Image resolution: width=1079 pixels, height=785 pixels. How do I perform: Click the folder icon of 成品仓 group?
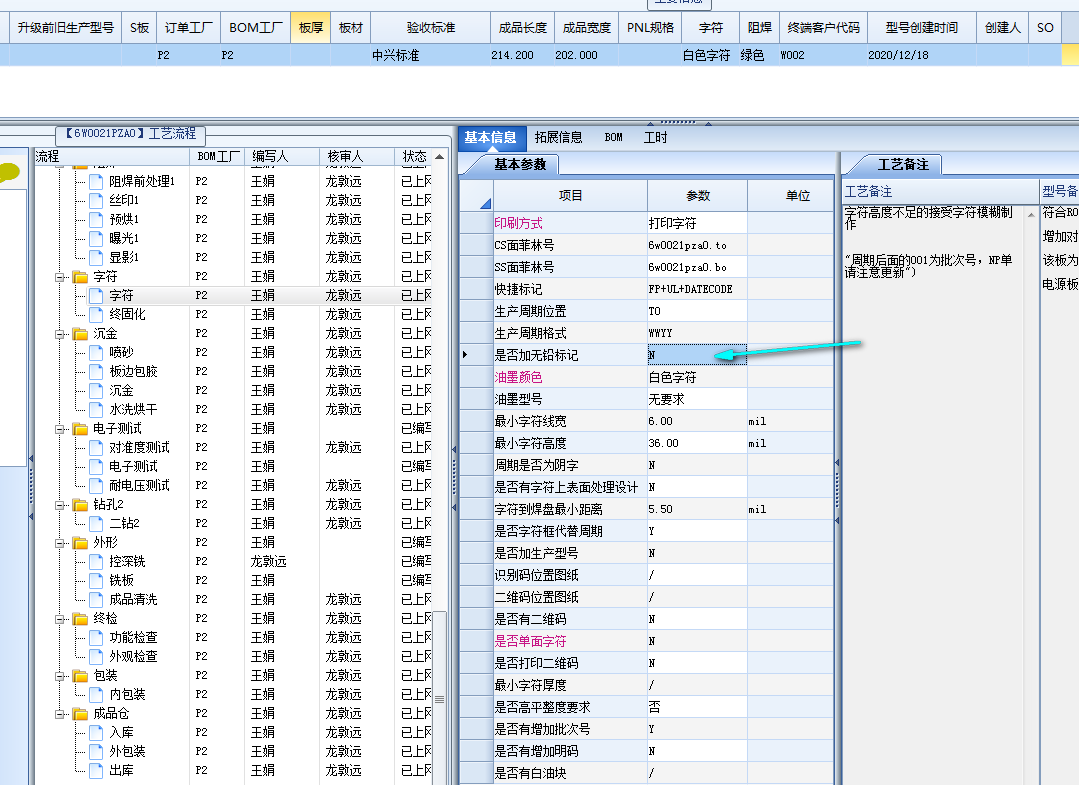click(x=81, y=713)
